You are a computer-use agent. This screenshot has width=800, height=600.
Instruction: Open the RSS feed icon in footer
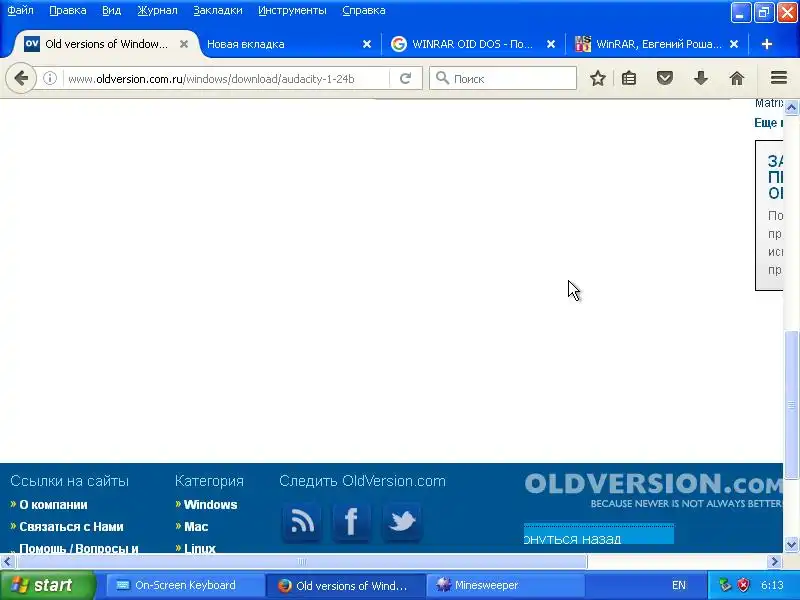click(x=302, y=522)
